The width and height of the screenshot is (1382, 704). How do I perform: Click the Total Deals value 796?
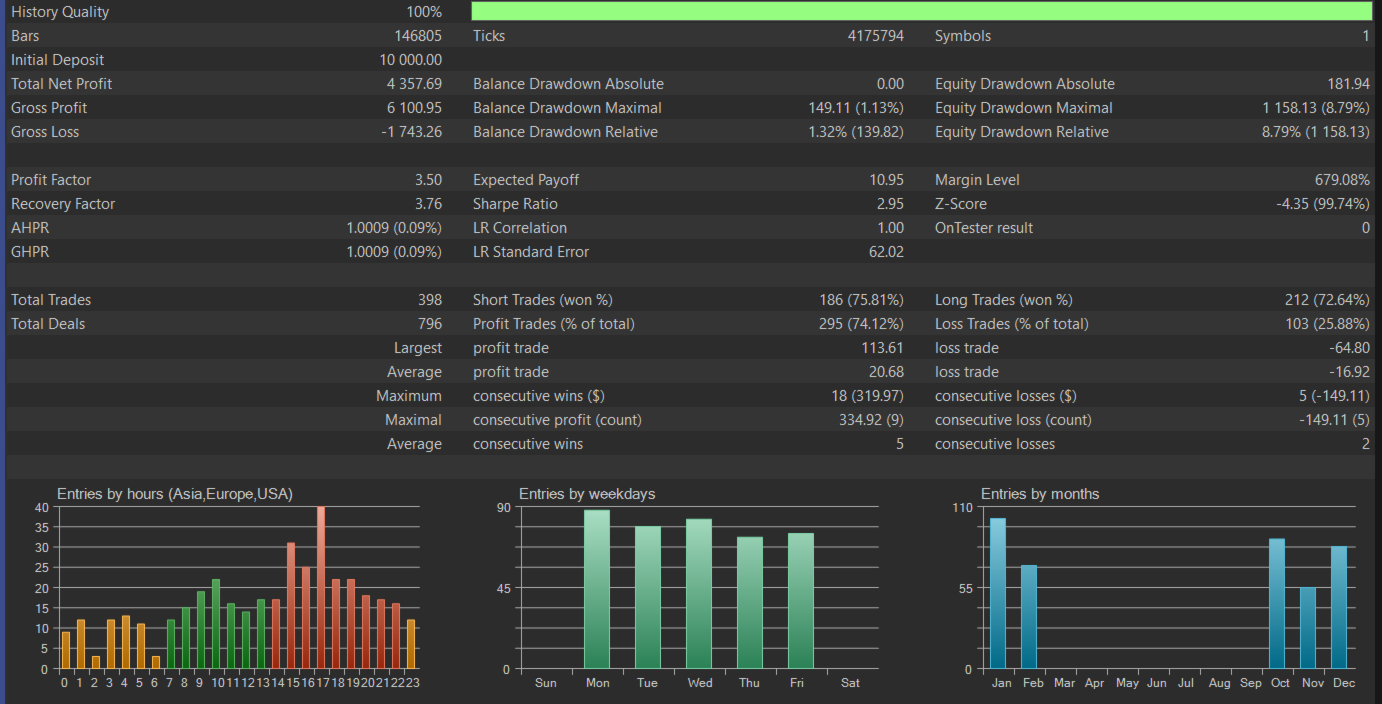[430, 324]
